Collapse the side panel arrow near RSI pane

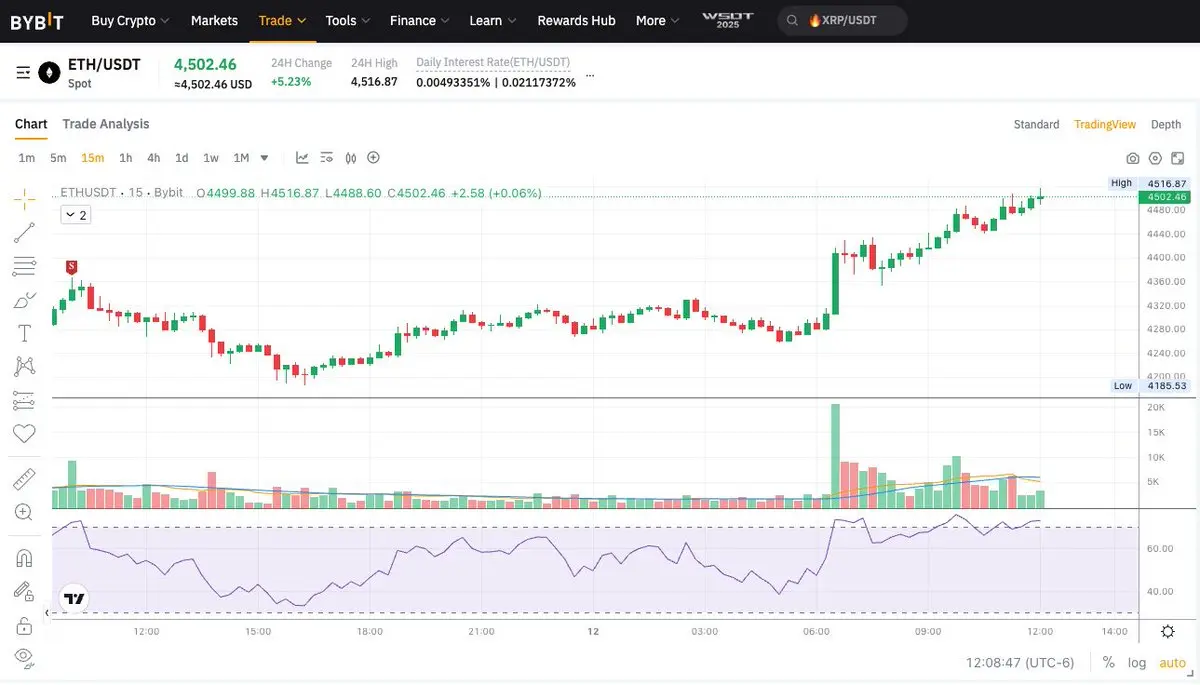tap(47, 612)
